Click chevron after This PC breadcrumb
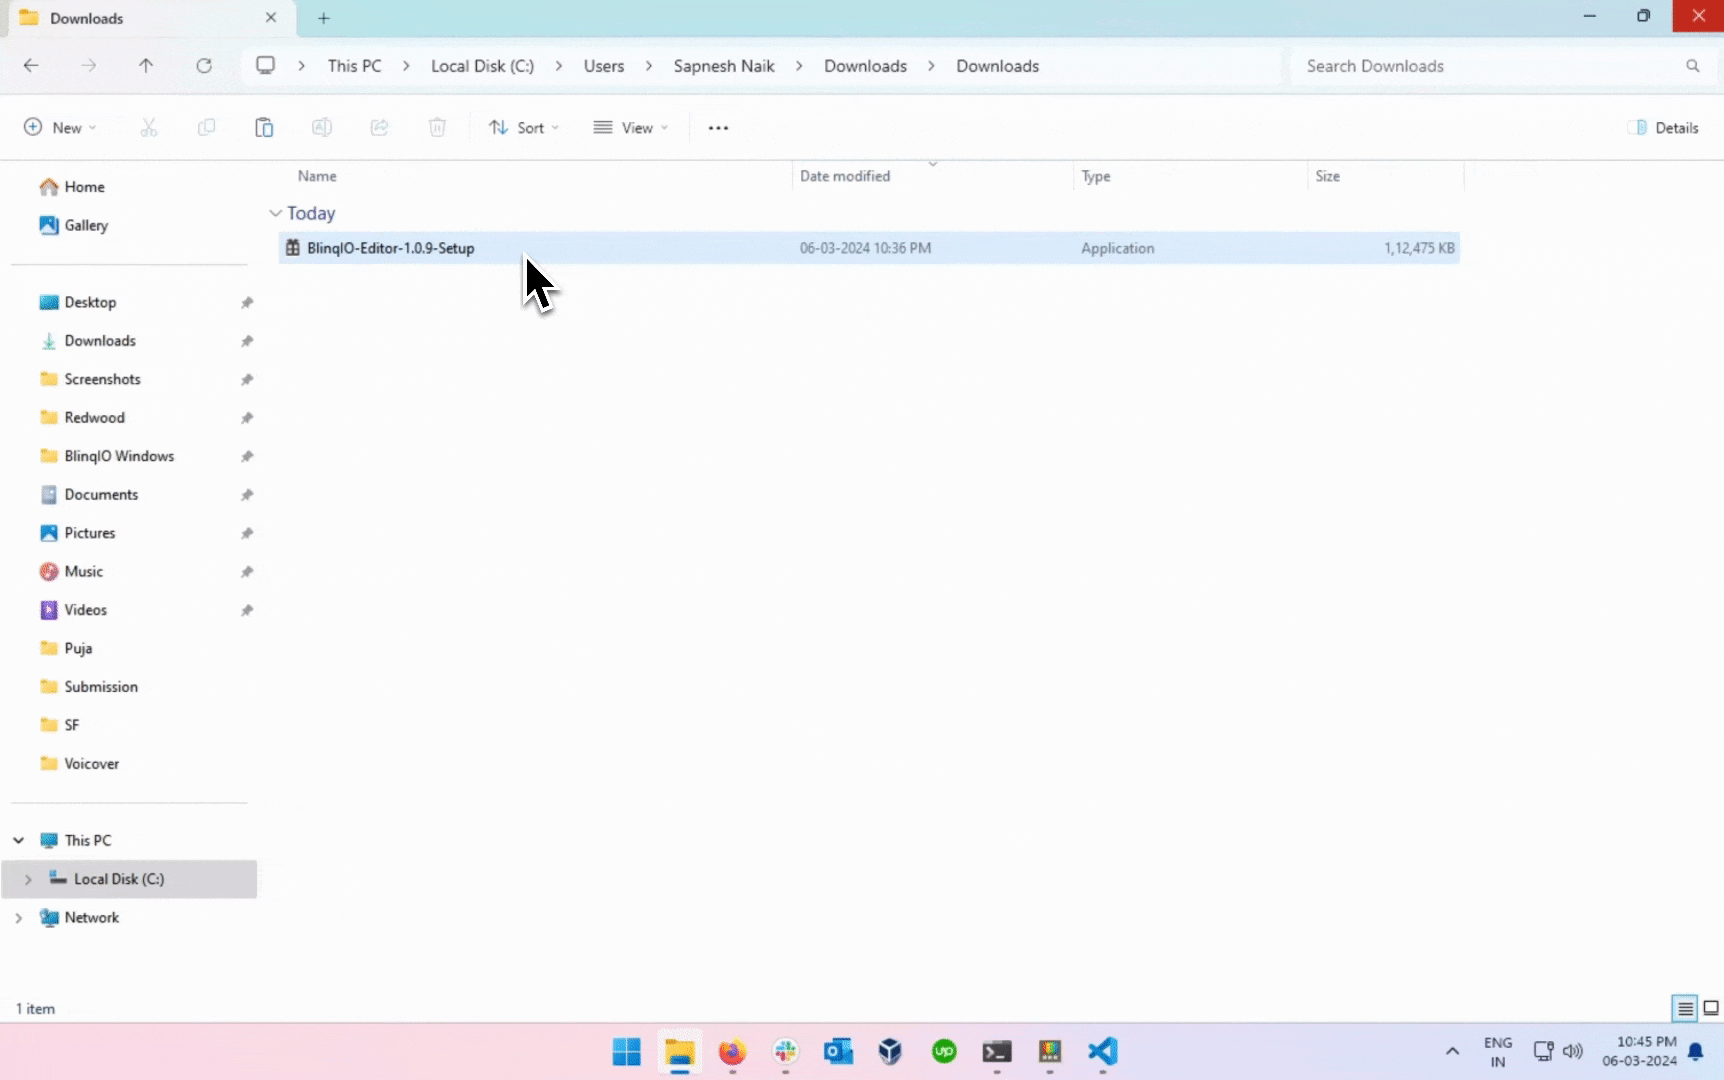The height and width of the screenshot is (1080, 1724). [406, 66]
